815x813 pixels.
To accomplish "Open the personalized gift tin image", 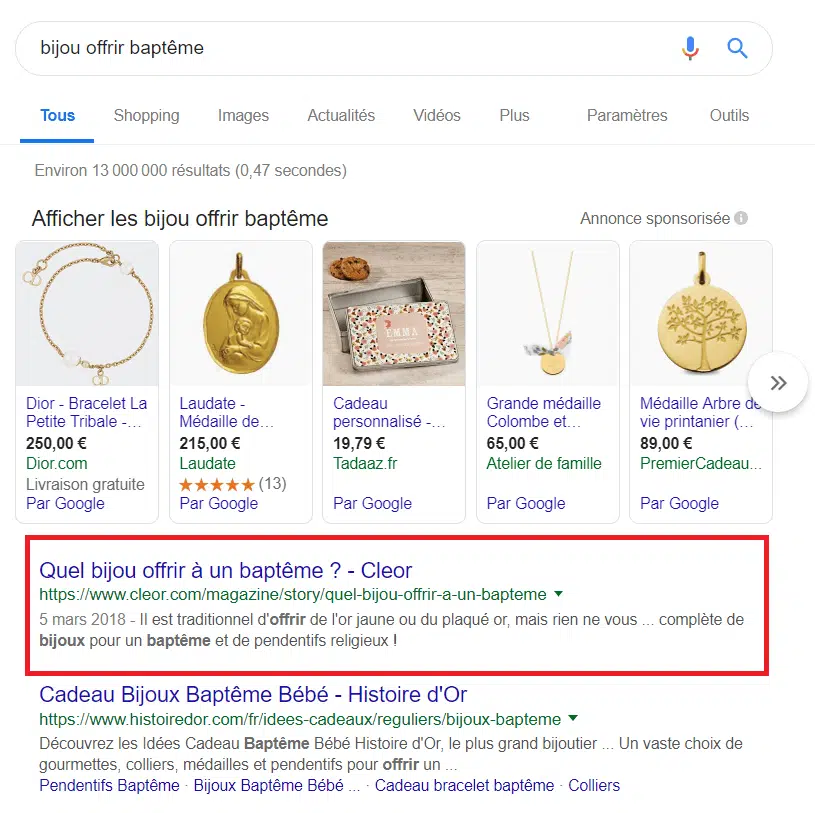I will click(x=394, y=314).
